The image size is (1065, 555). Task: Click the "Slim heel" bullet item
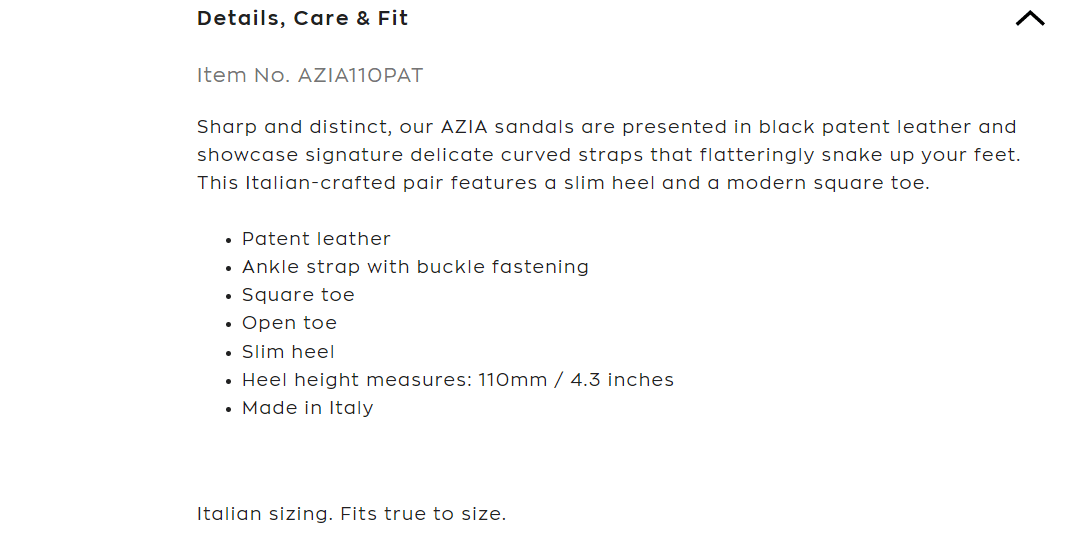[288, 352]
